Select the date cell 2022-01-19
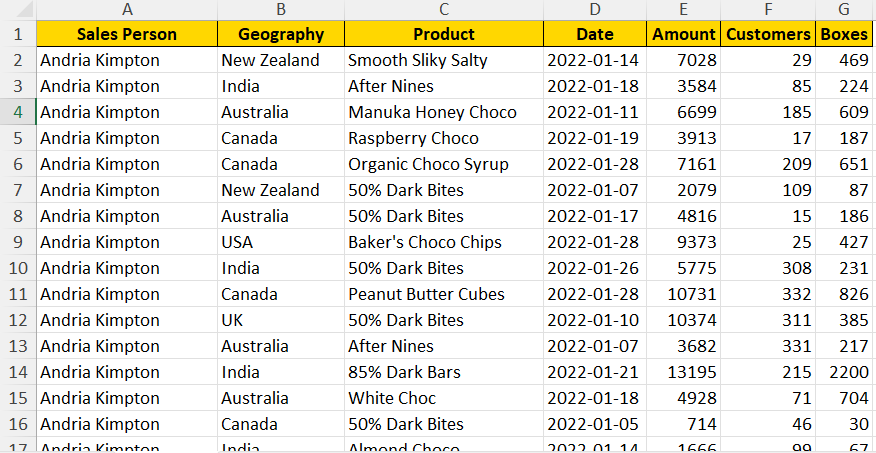This screenshot has width=876, height=453. click(595, 138)
